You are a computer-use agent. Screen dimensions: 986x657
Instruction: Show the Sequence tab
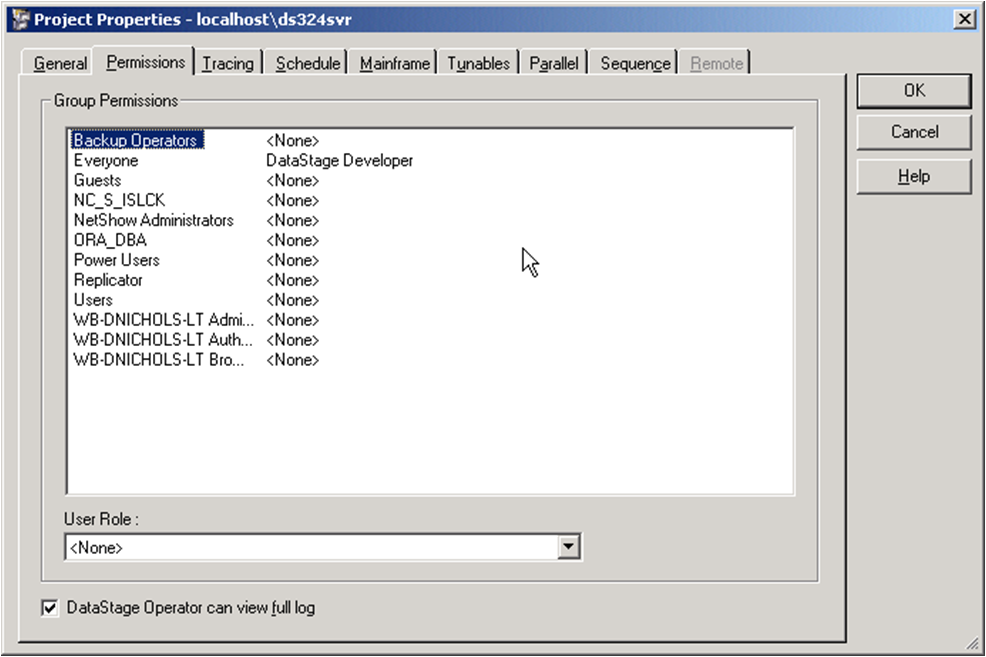point(635,63)
